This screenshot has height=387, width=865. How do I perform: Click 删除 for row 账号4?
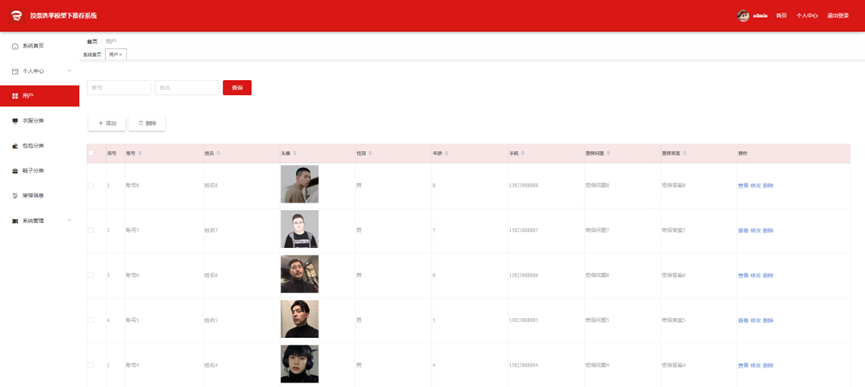(x=768, y=366)
